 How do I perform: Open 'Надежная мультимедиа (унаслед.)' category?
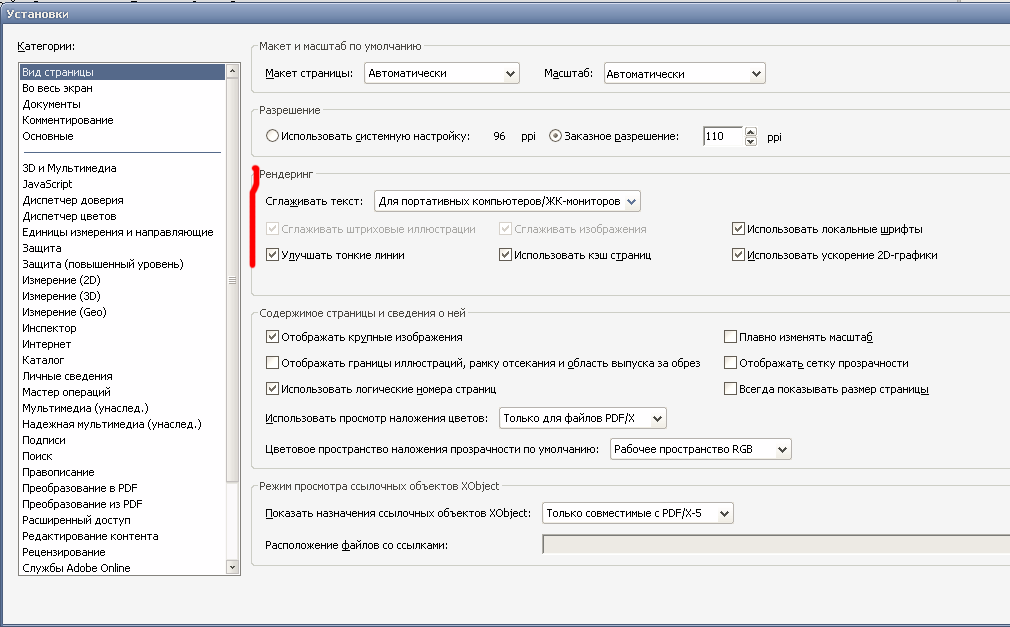[111, 424]
